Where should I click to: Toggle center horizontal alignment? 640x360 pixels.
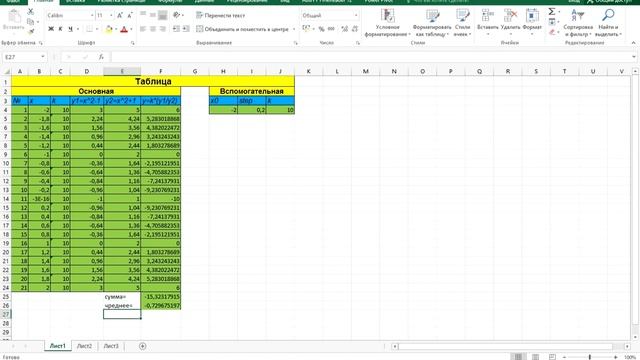pyautogui.click(x=153, y=29)
